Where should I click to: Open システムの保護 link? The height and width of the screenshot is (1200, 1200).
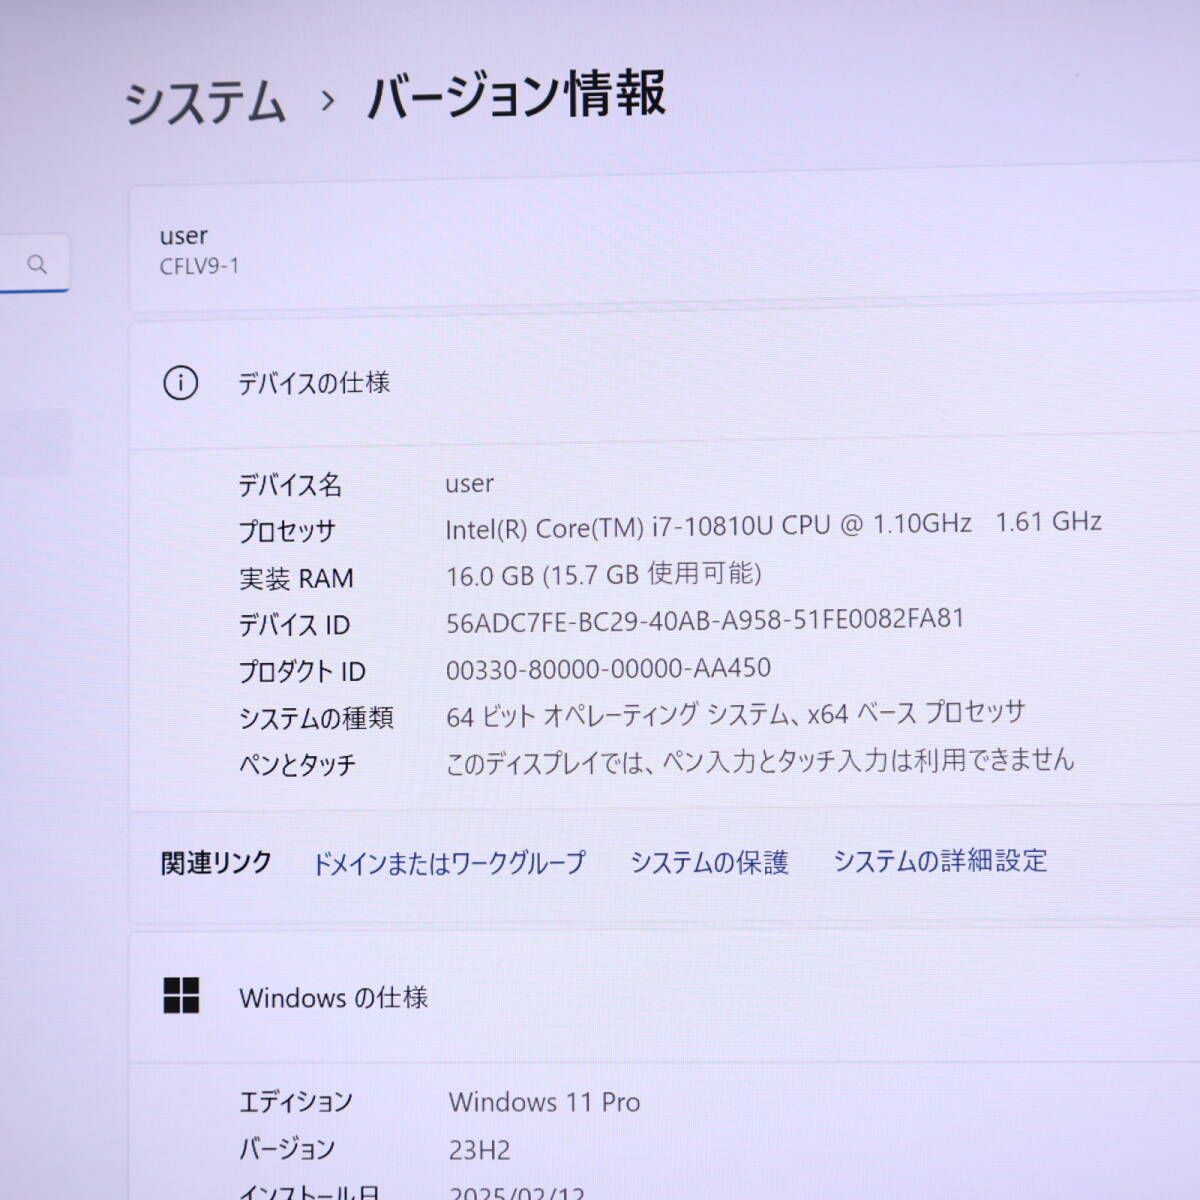(x=709, y=862)
